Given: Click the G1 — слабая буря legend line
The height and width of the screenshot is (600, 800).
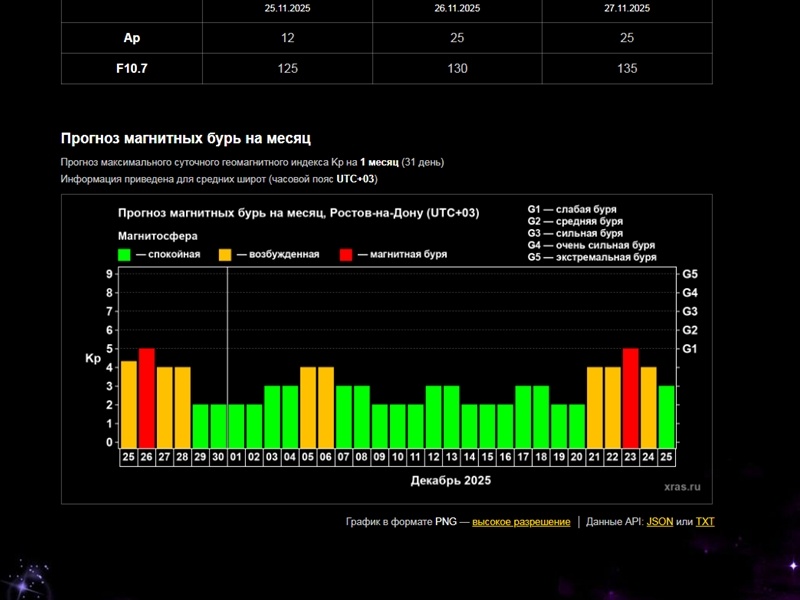Looking at the screenshot, I should [x=572, y=209].
